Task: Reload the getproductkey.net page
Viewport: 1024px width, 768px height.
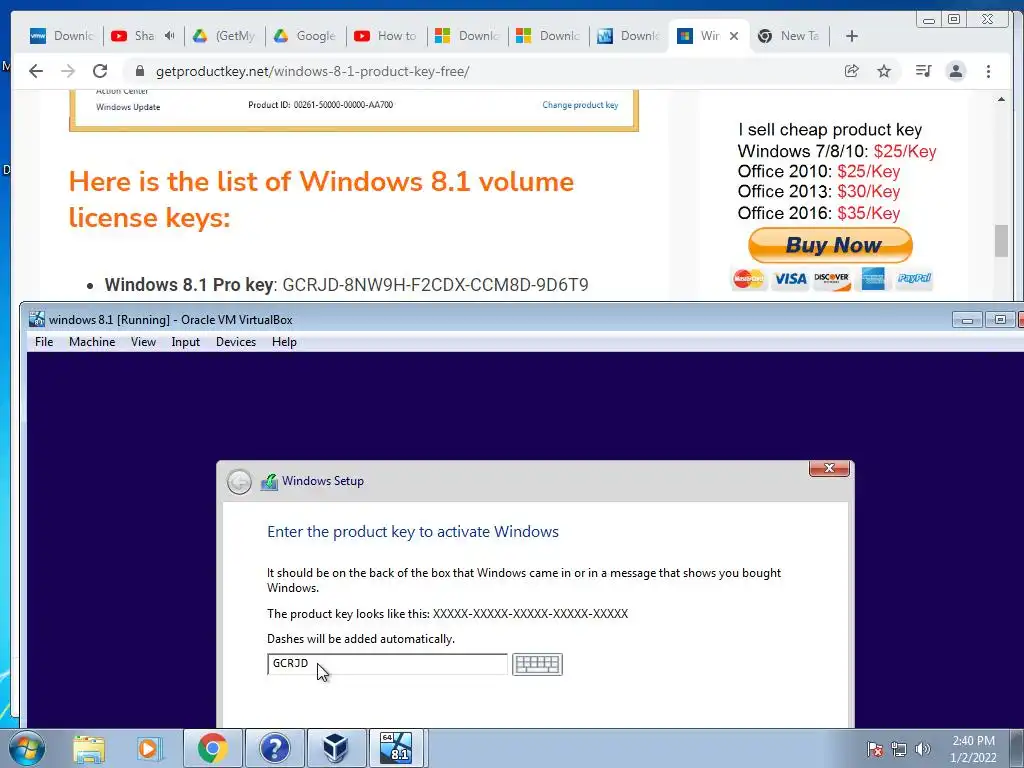Action: (x=100, y=71)
